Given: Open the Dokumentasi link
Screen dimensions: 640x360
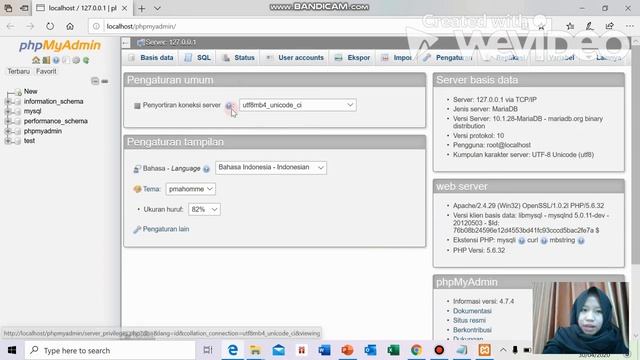Looking at the screenshot, I should tap(472, 311).
